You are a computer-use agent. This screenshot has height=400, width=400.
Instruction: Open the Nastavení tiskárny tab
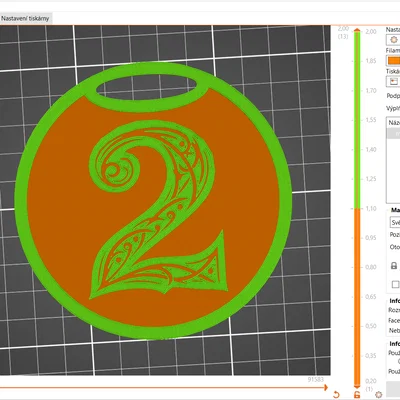(x=25, y=19)
